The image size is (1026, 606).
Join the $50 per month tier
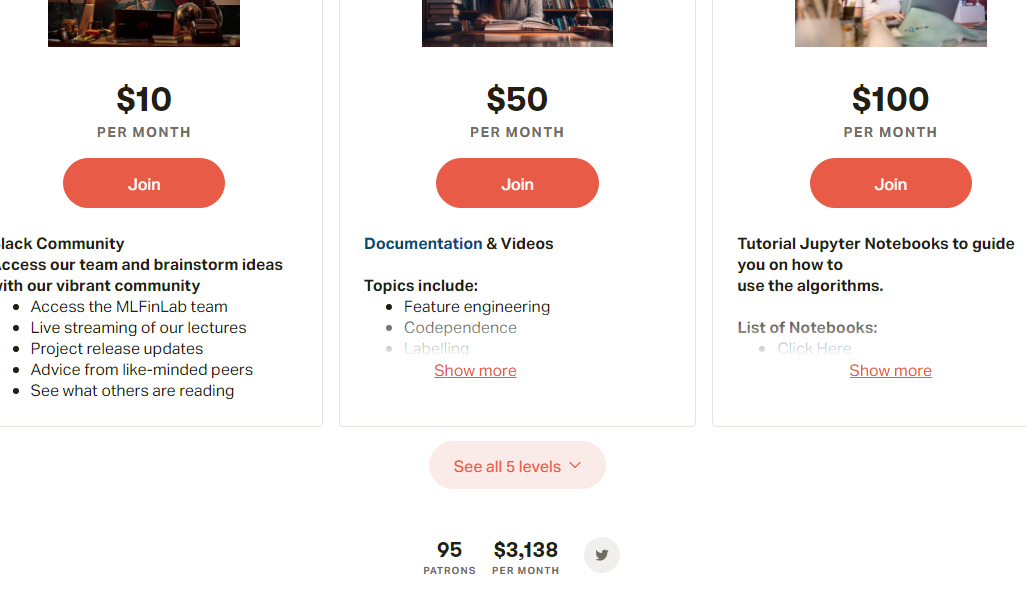[x=517, y=184]
